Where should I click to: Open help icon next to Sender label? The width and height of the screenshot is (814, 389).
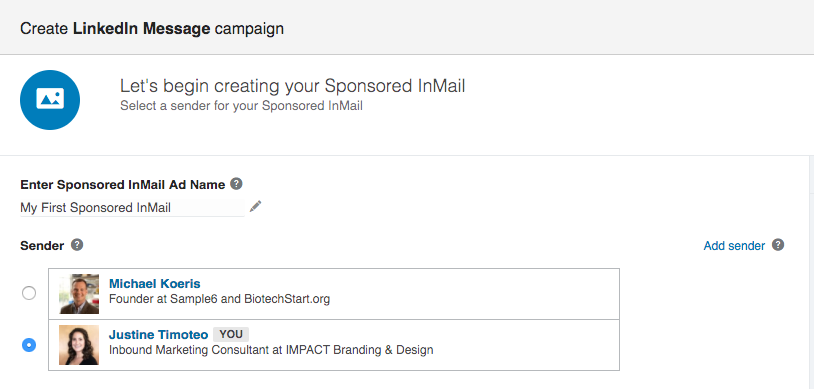pos(77,245)
